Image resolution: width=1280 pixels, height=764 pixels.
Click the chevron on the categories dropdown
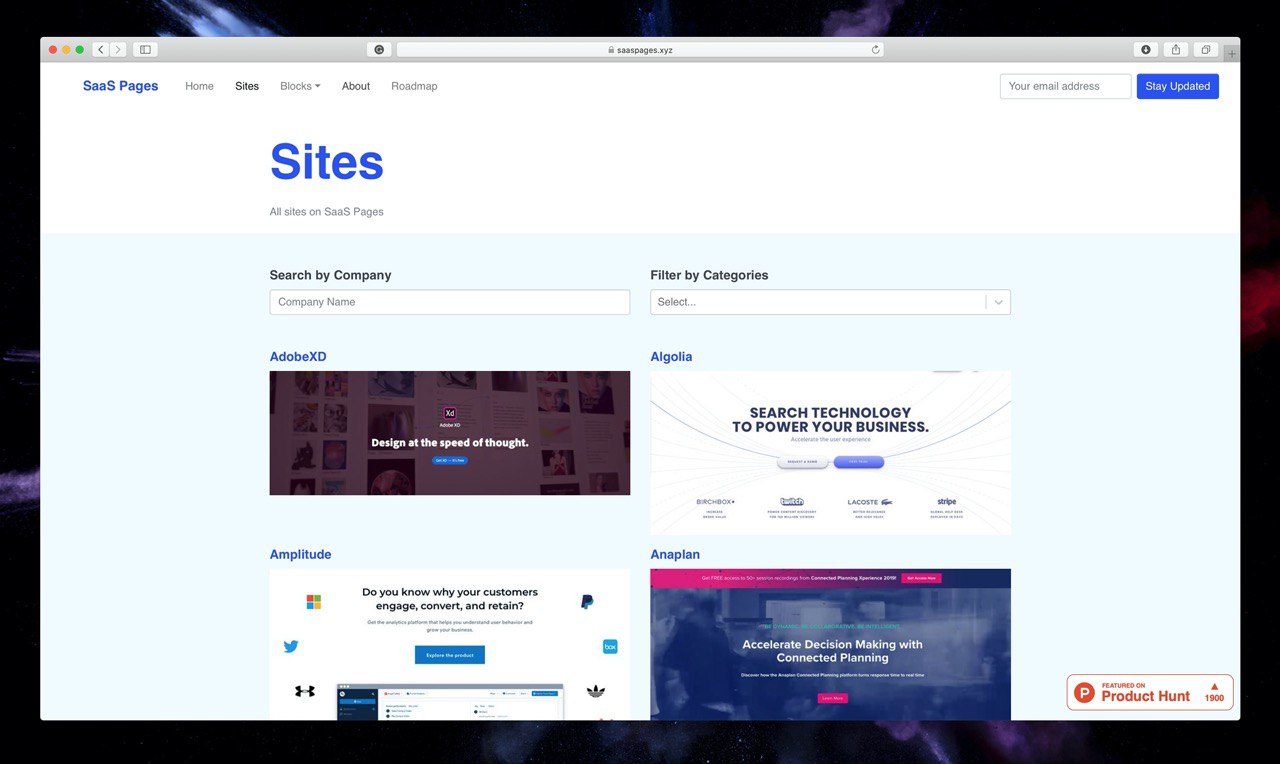(x=998, y=302)
